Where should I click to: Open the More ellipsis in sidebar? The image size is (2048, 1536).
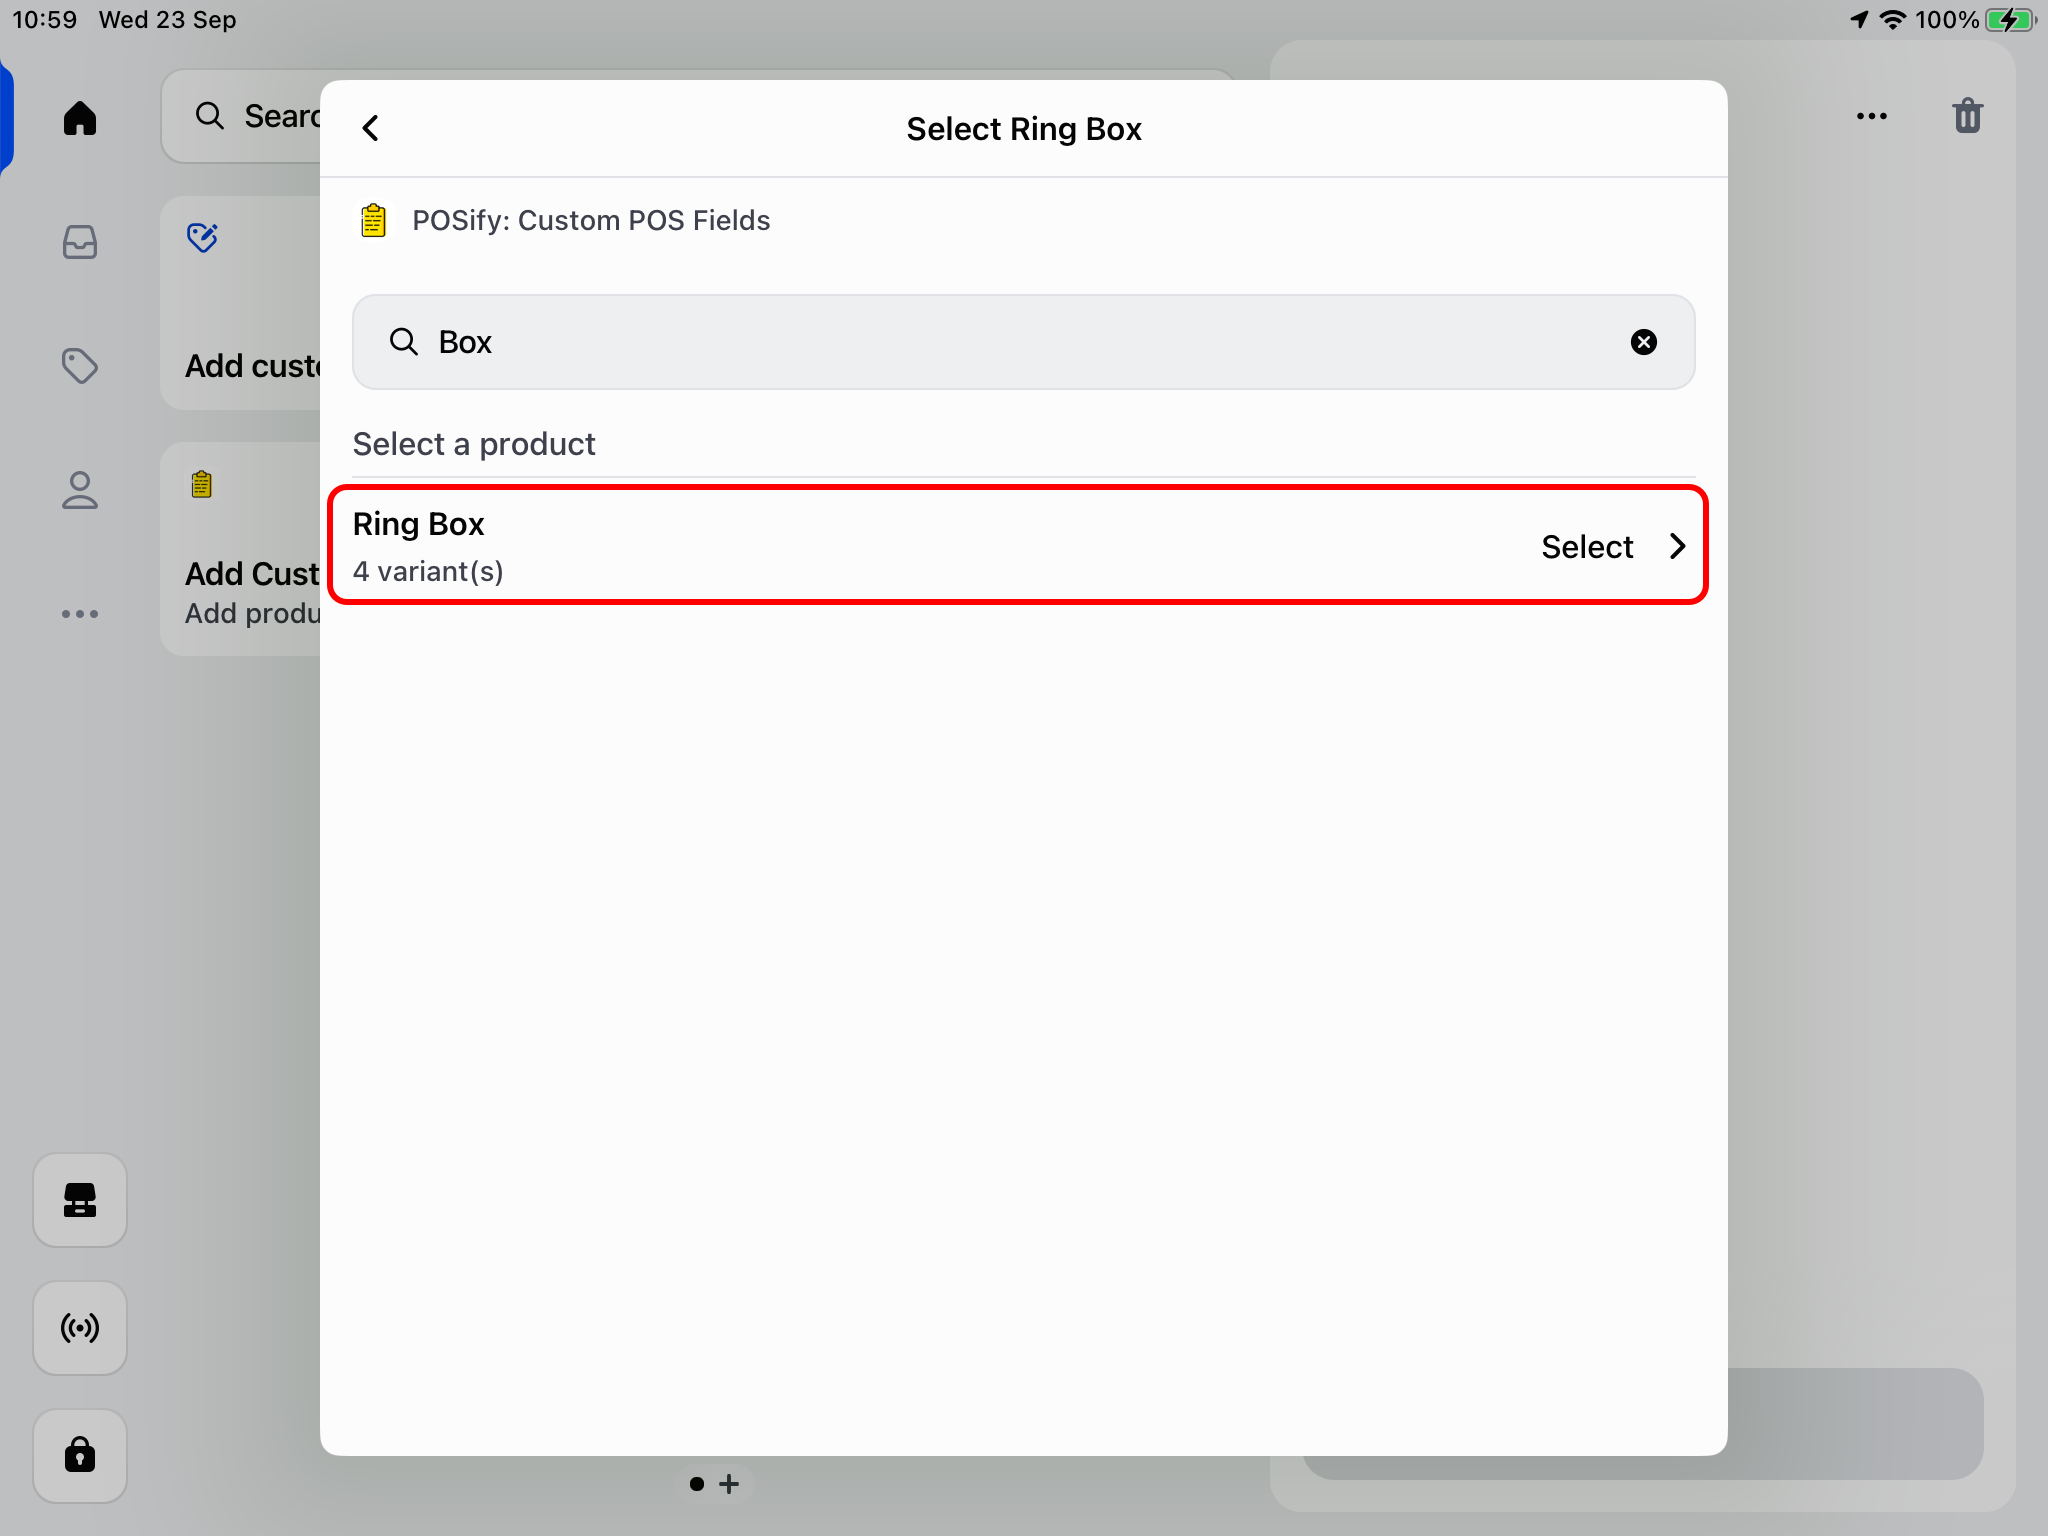pos(80,614)
